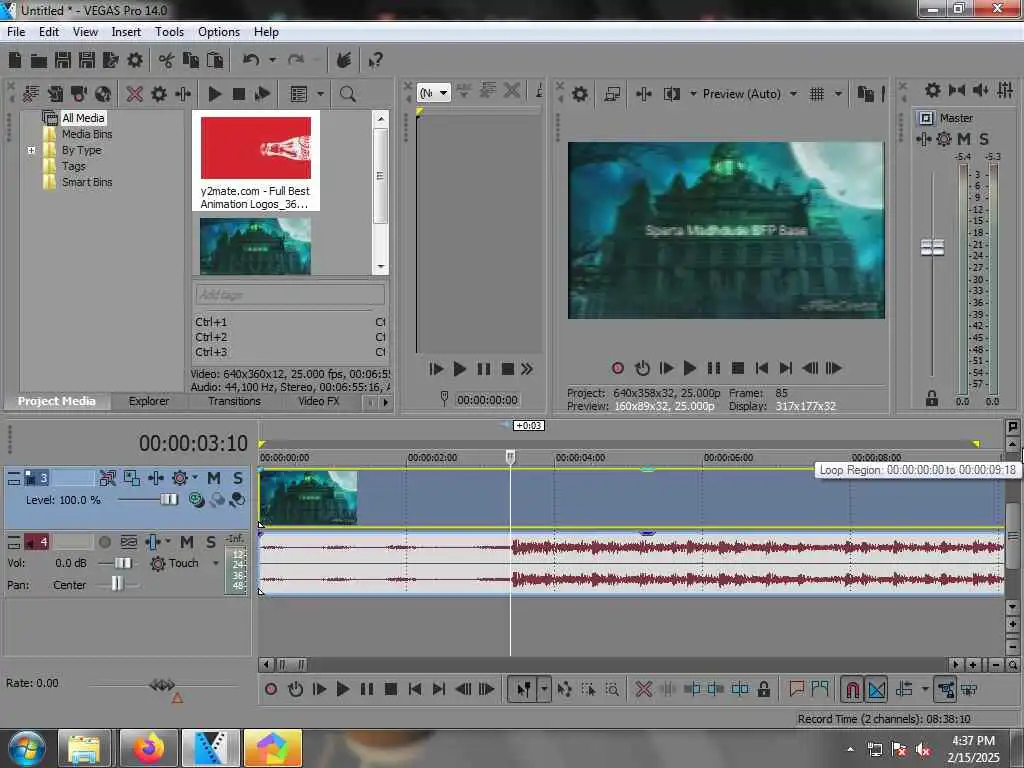Open the Tools menu
Screen dimensions: 1024x768
(x=169, y=32)
